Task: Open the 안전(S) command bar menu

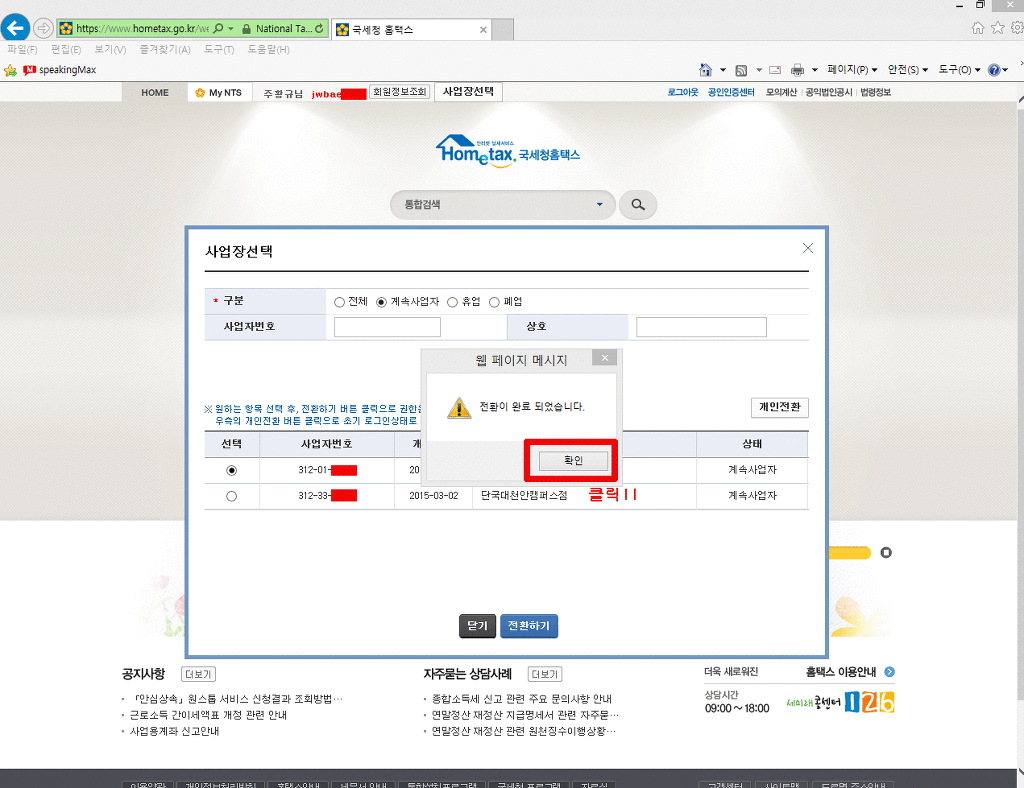Action: click(908, 70)
